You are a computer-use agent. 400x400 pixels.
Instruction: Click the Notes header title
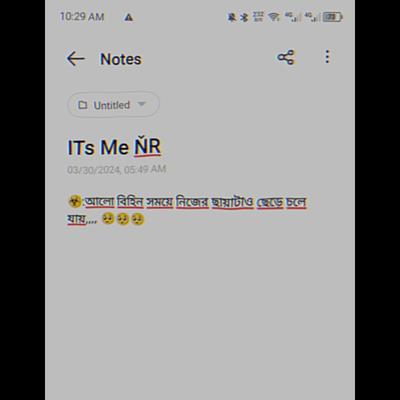click(x=121, y=59)
